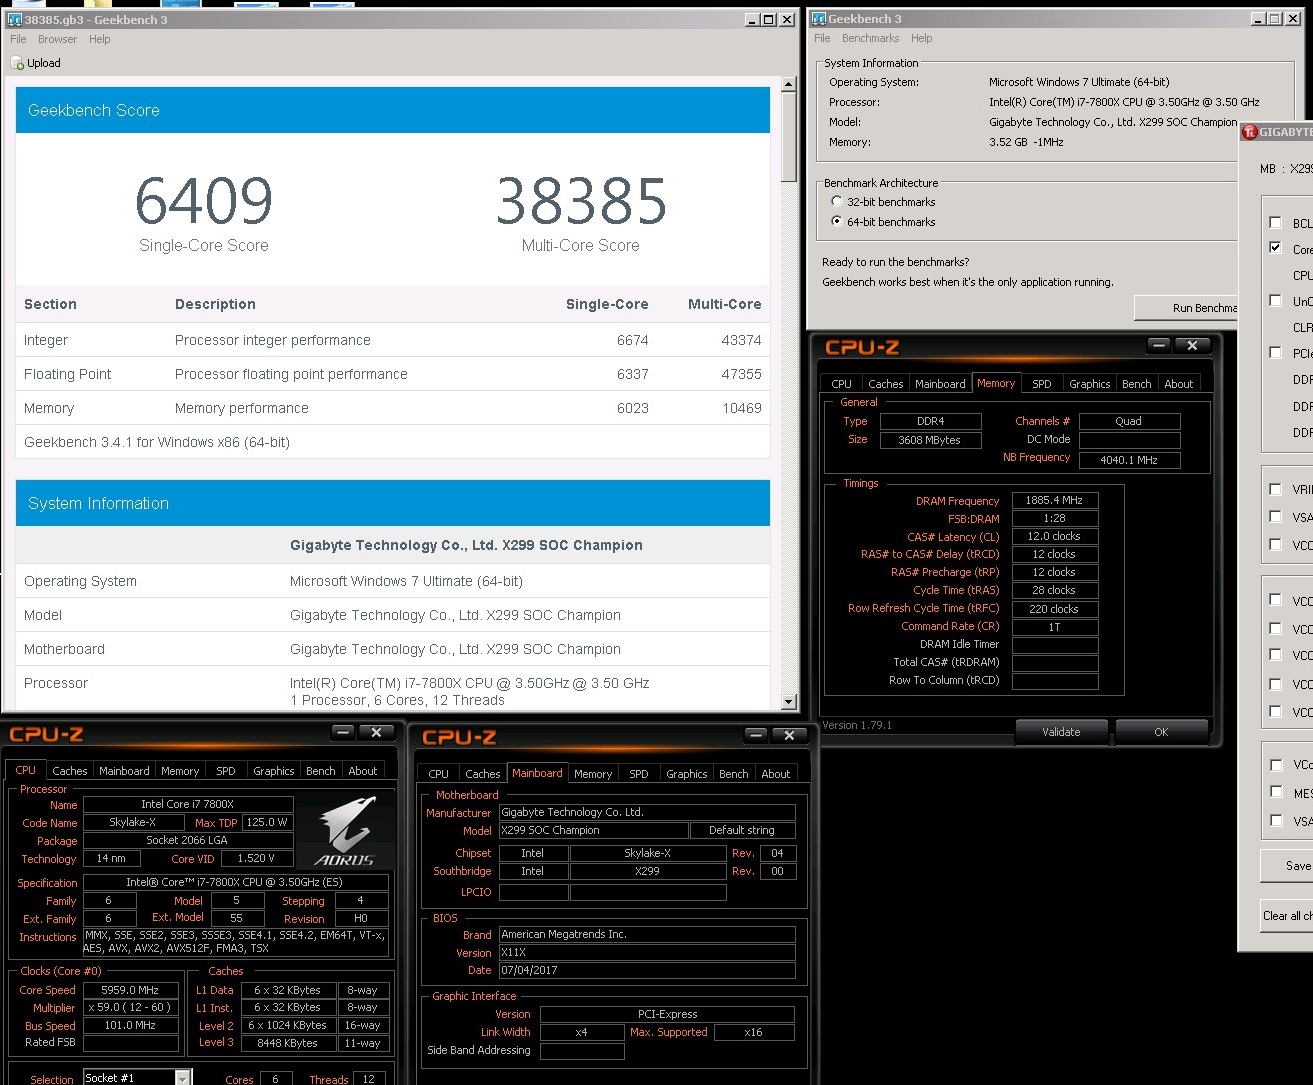
Task: Click the Upload icon in Geekbench results
Action: click(17, 63)
